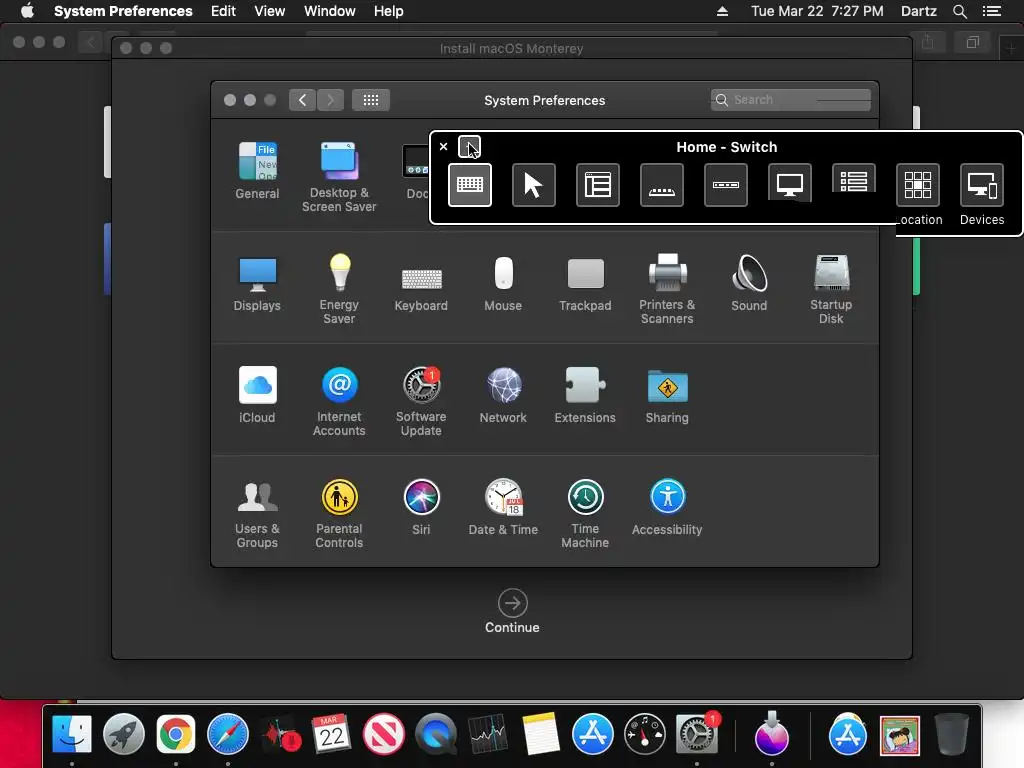Open the iCloud preferences pane
Screen dimensions: 1024x768
[x=257, y=395]
